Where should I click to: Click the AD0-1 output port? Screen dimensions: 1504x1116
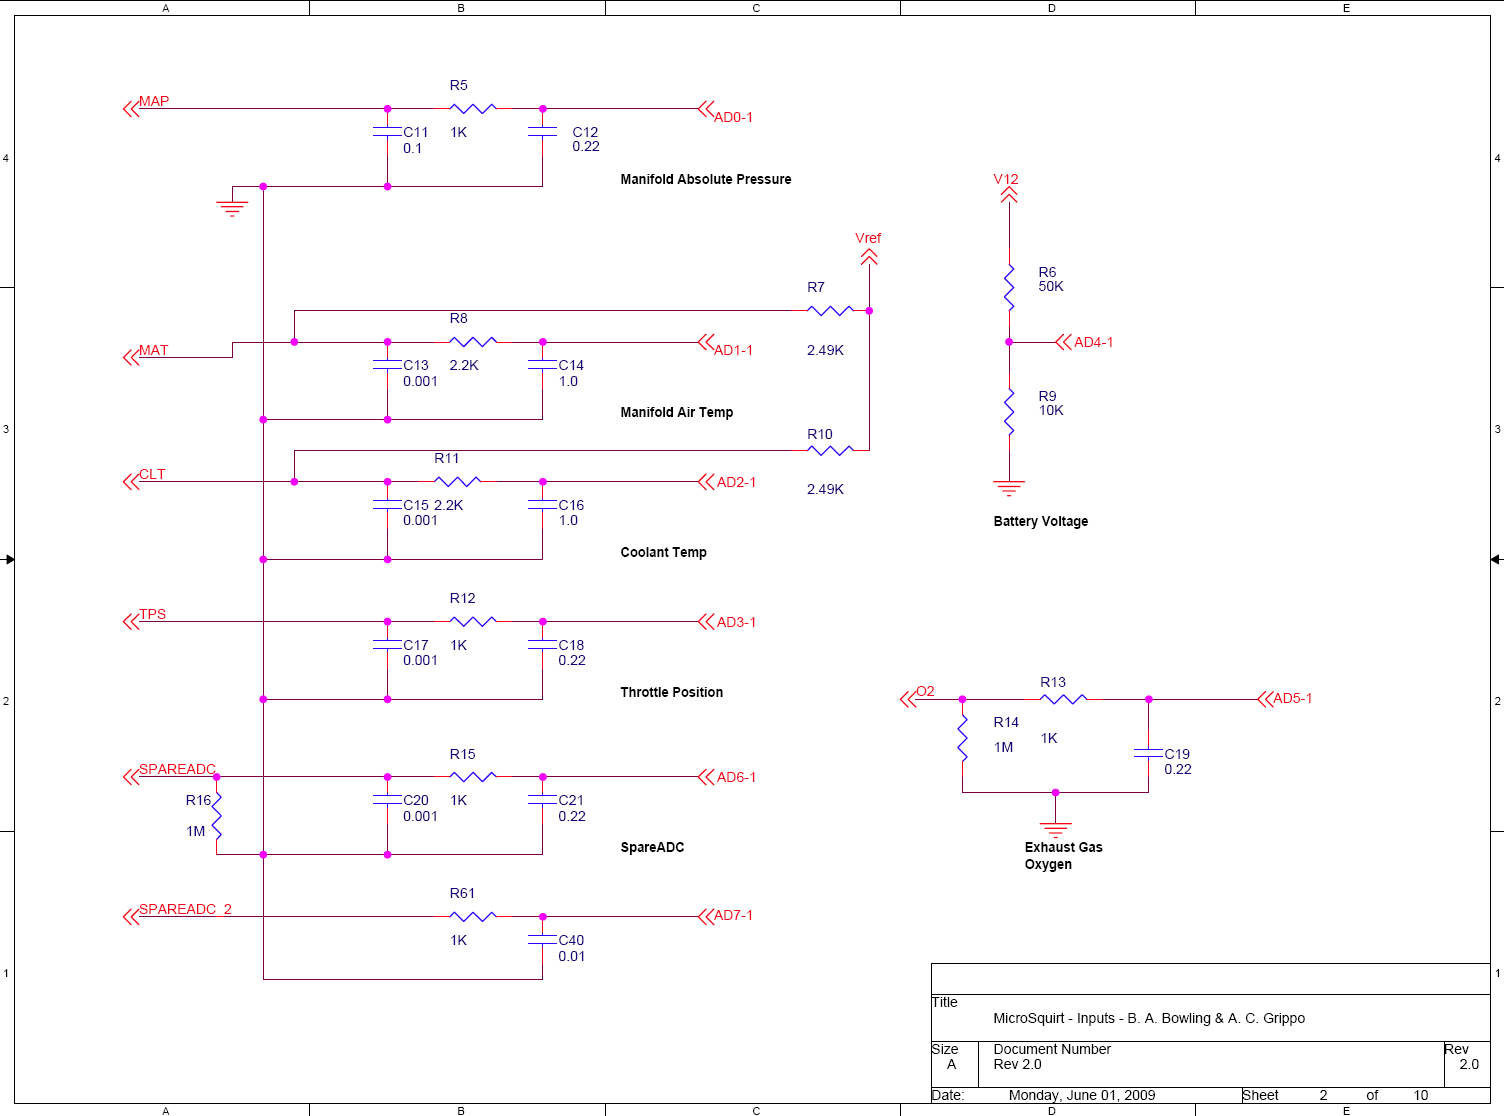(706, 109)
